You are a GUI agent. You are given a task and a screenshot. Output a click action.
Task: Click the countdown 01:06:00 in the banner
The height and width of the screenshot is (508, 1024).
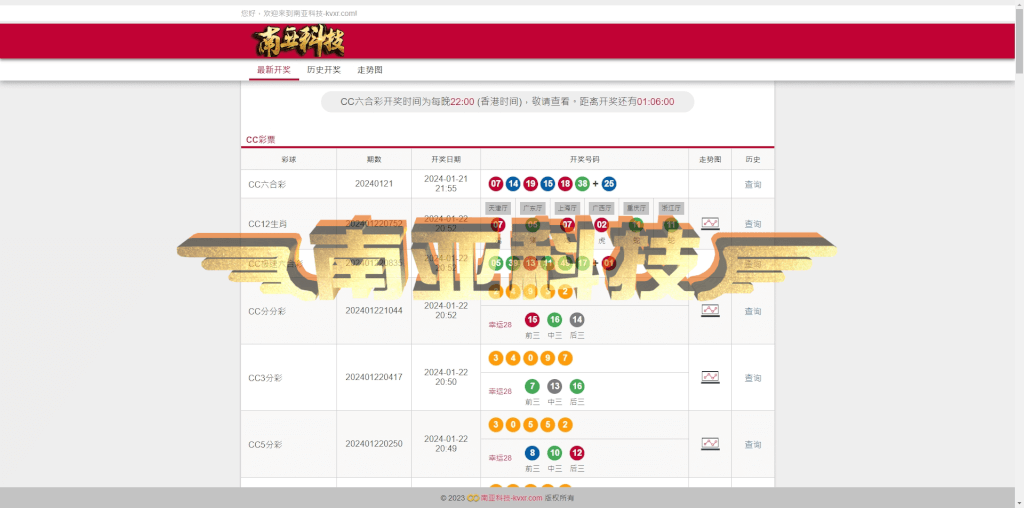(656, 102)
